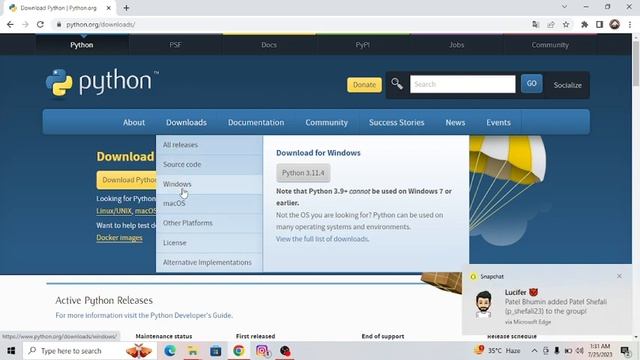Open the About navigation menu

pos(134,122)
